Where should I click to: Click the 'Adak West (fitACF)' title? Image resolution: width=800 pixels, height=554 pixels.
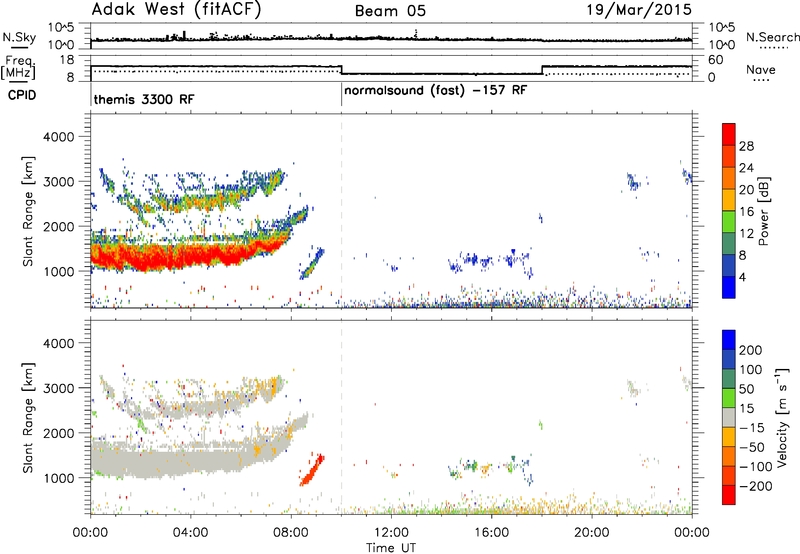coord(176,10)
